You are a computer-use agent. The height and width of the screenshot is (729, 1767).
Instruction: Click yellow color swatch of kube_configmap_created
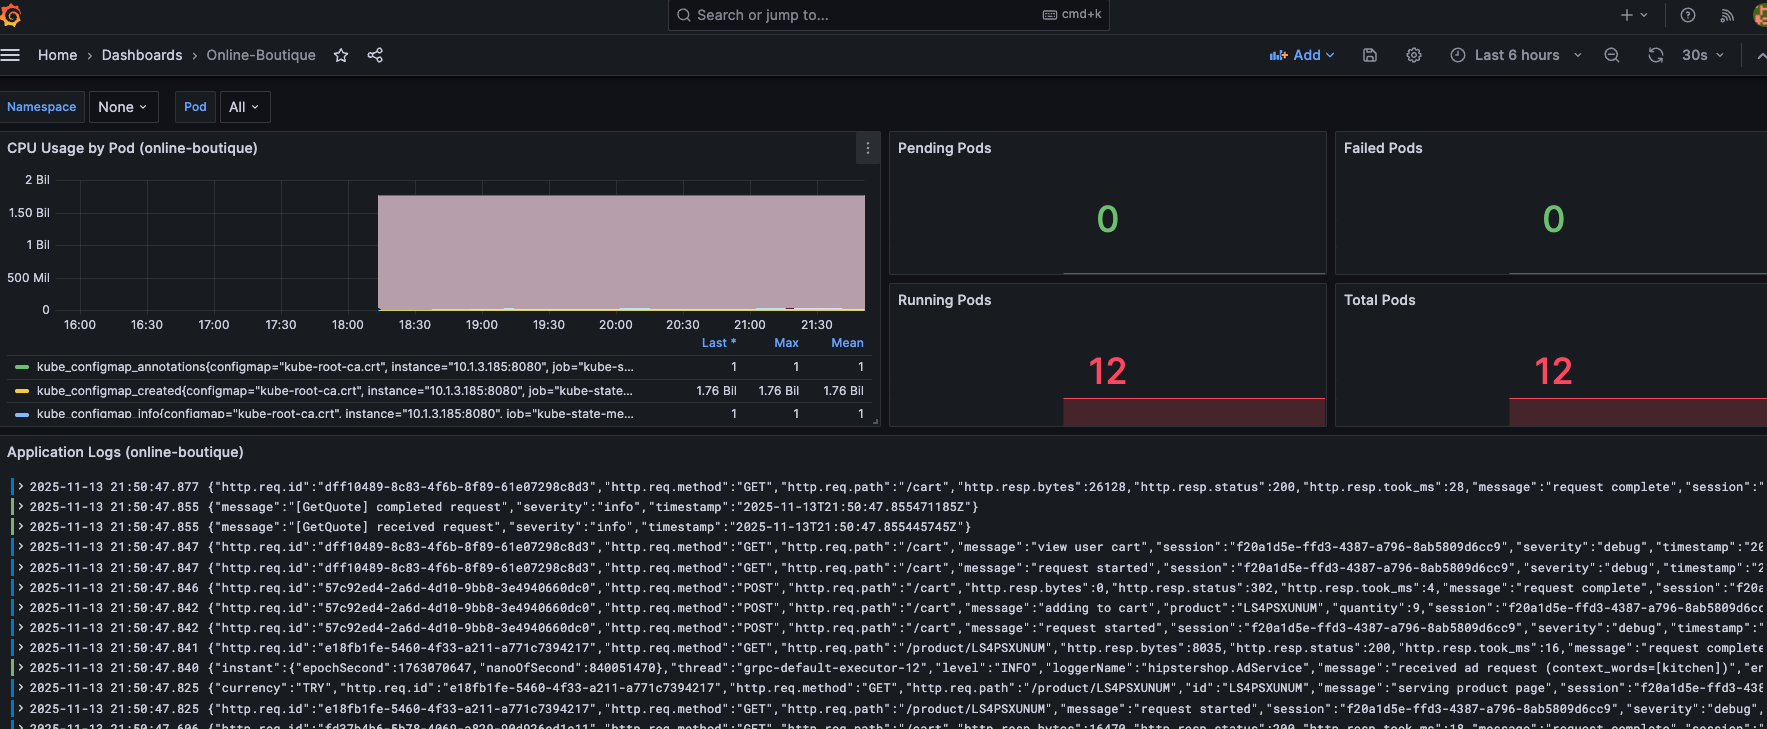click(22, 391)
